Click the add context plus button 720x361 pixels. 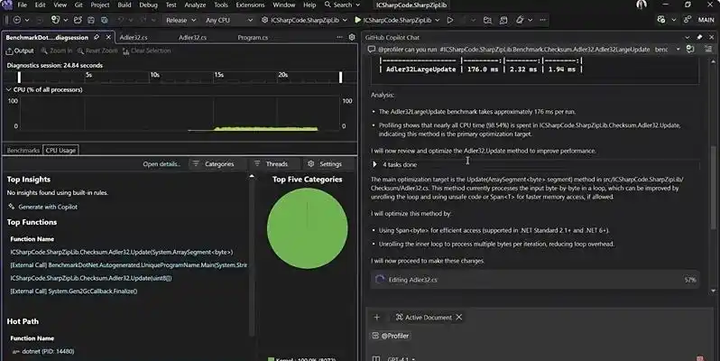coord(377,317)
